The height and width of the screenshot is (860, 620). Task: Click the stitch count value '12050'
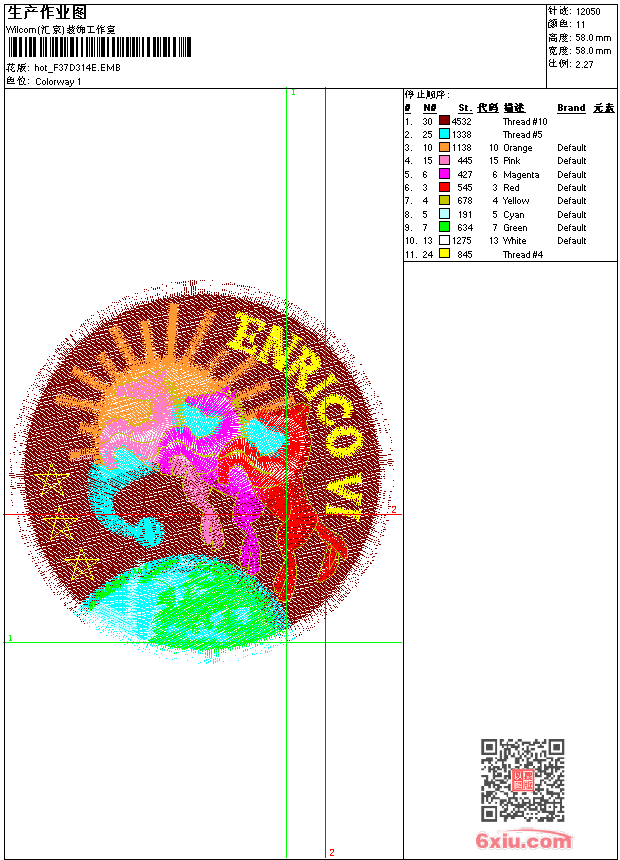[x=588, y=12]
